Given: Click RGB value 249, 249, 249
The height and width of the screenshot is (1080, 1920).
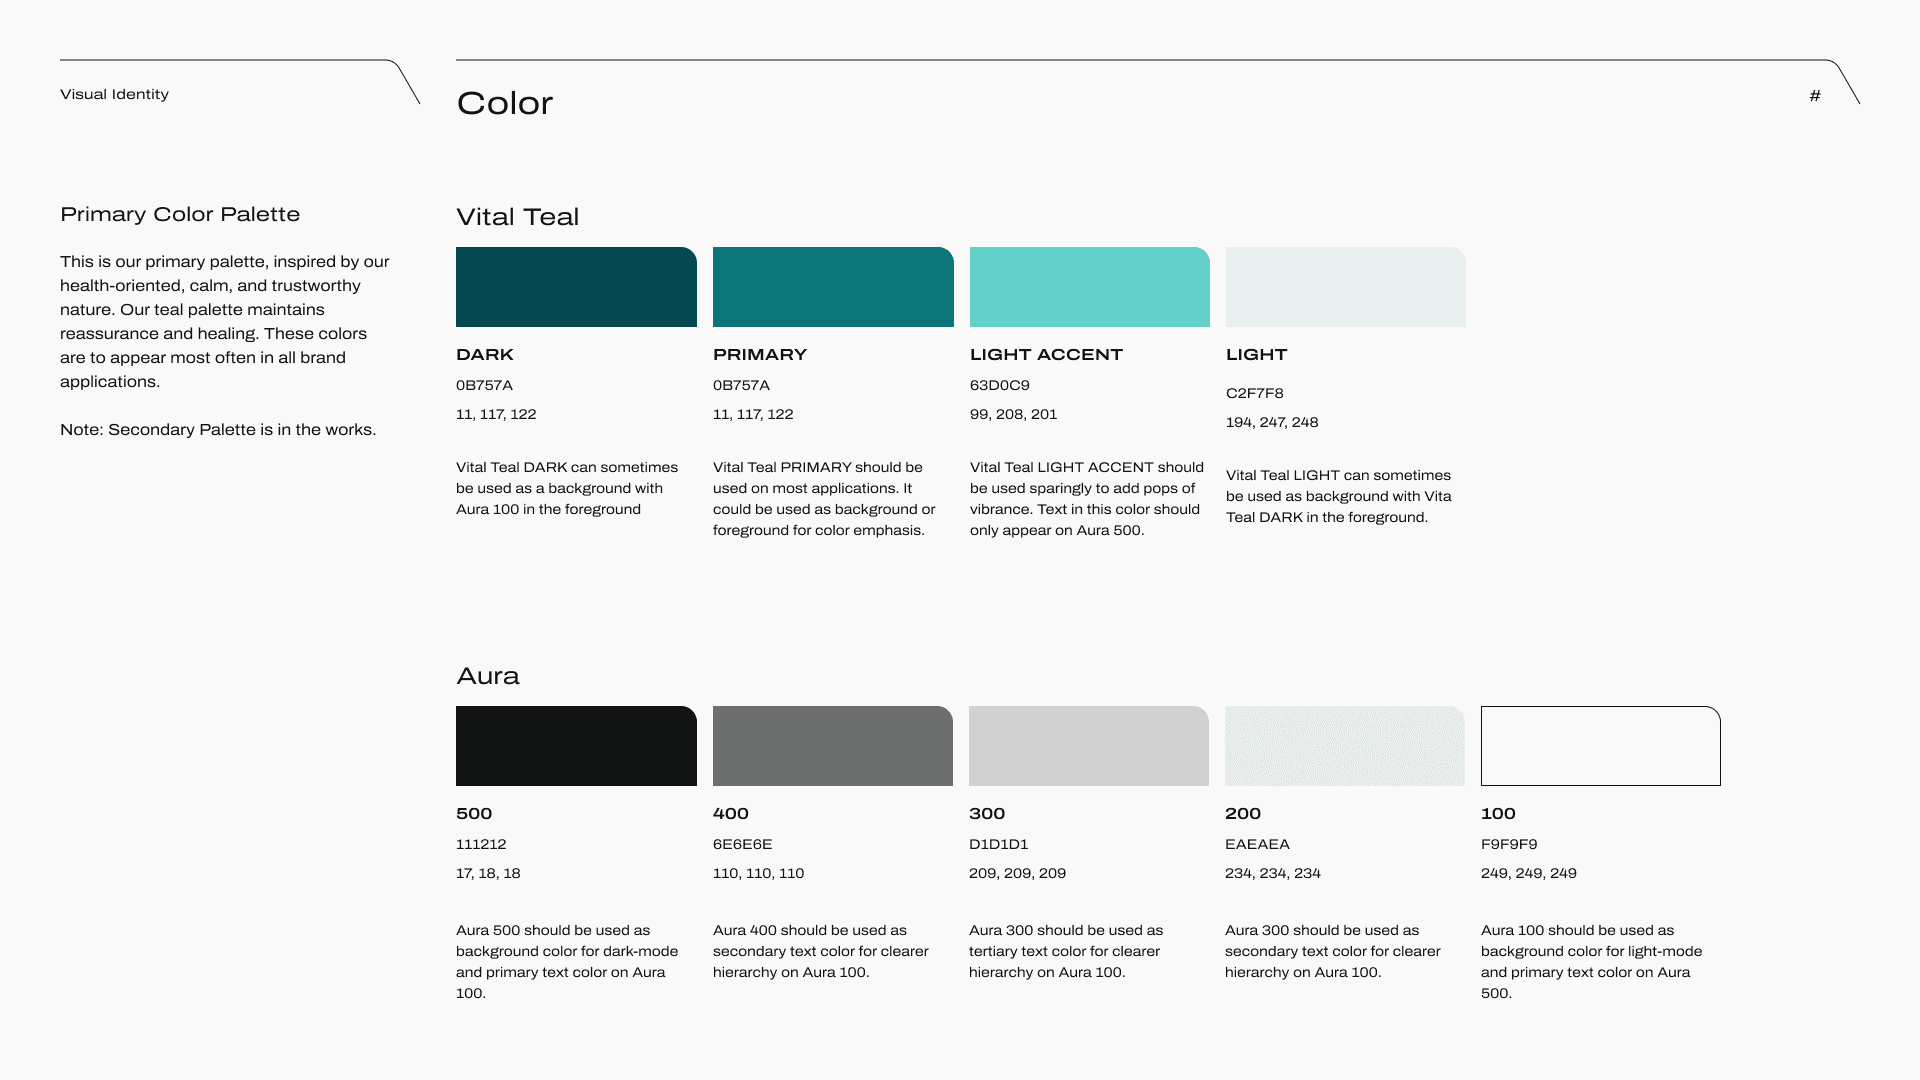Looking at the screenshot, I should click(1528, 873).
